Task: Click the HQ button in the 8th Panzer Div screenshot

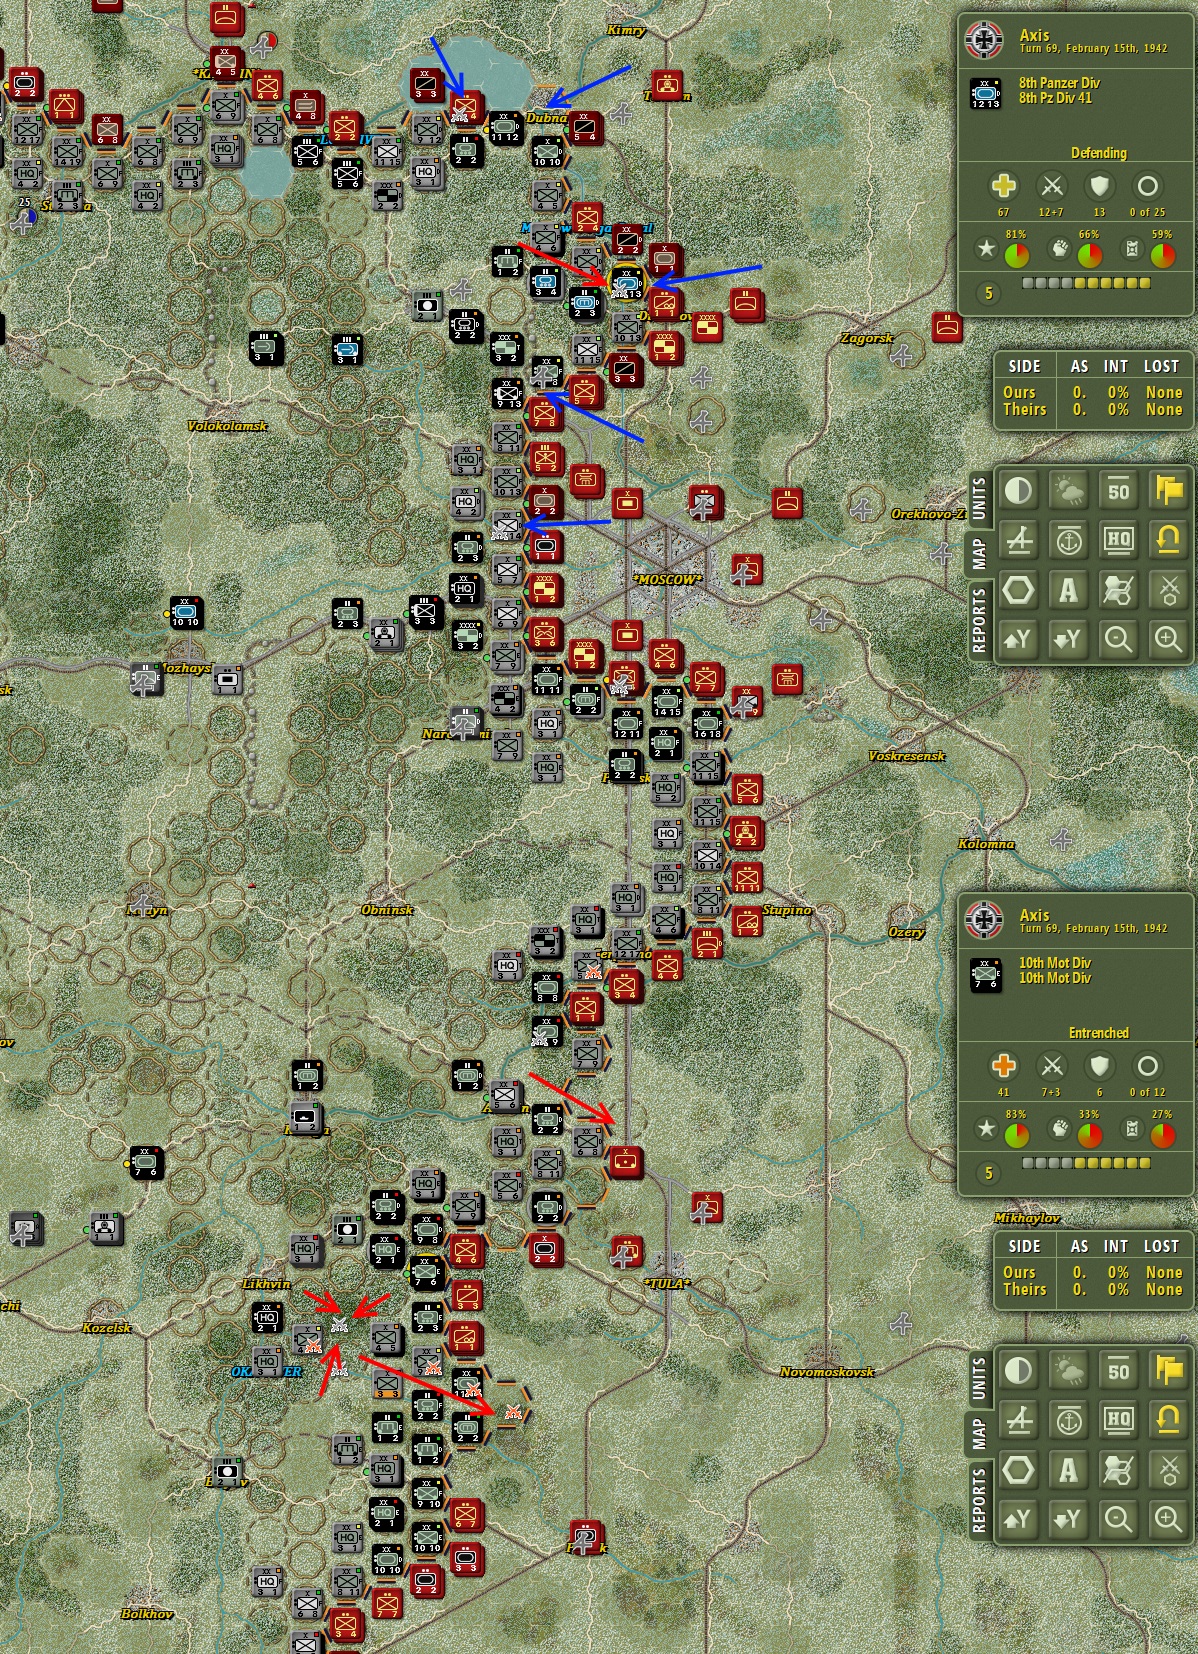Action: (1118, 540)
